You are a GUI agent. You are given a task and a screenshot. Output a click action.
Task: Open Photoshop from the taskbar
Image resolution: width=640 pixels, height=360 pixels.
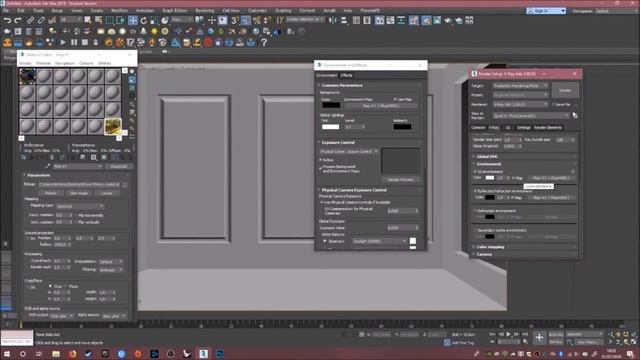(x=220, y=354)
